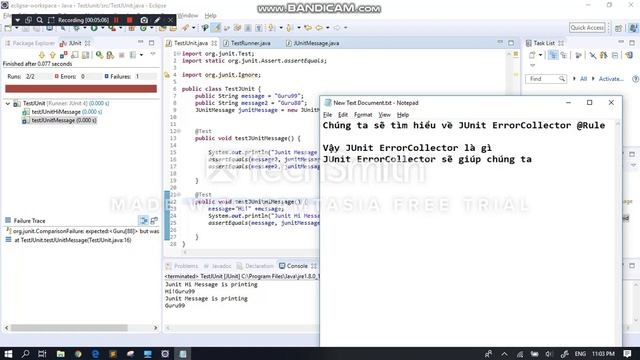Open the Task List view menu triangle
Screen dimensions: 640x360
tap(532, 65)
